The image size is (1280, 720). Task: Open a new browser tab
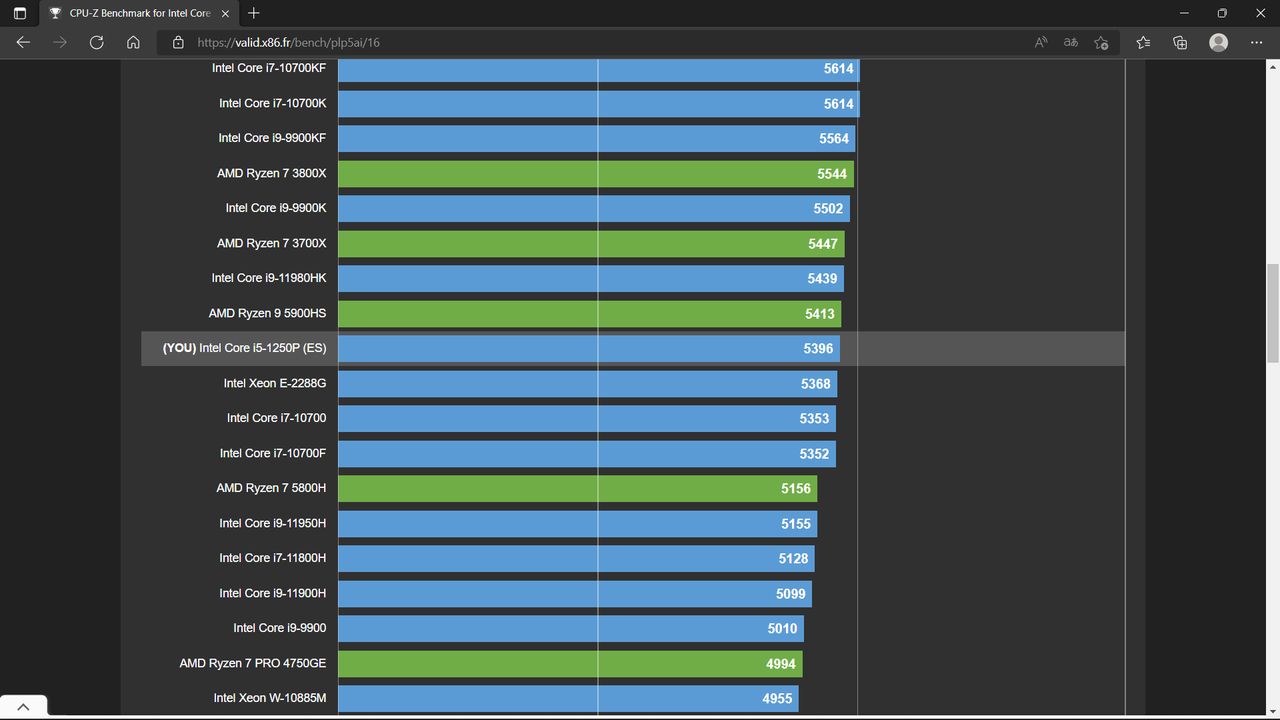(254, 13)
